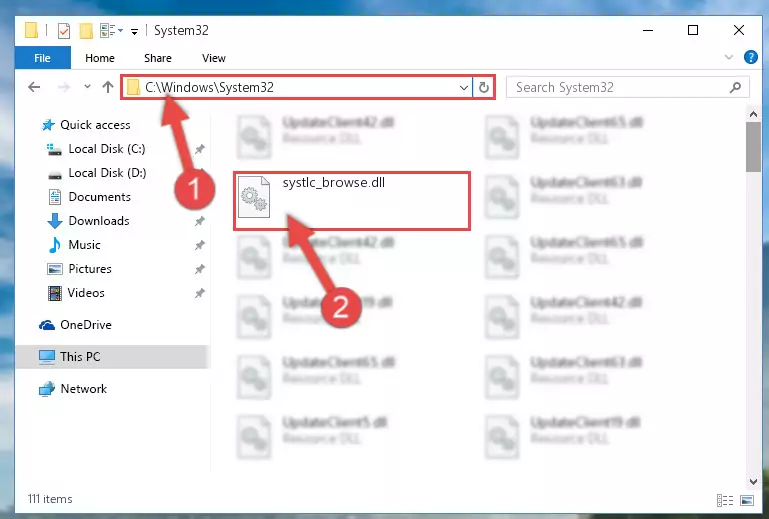Click the Search System32 box

coord(627,87)
